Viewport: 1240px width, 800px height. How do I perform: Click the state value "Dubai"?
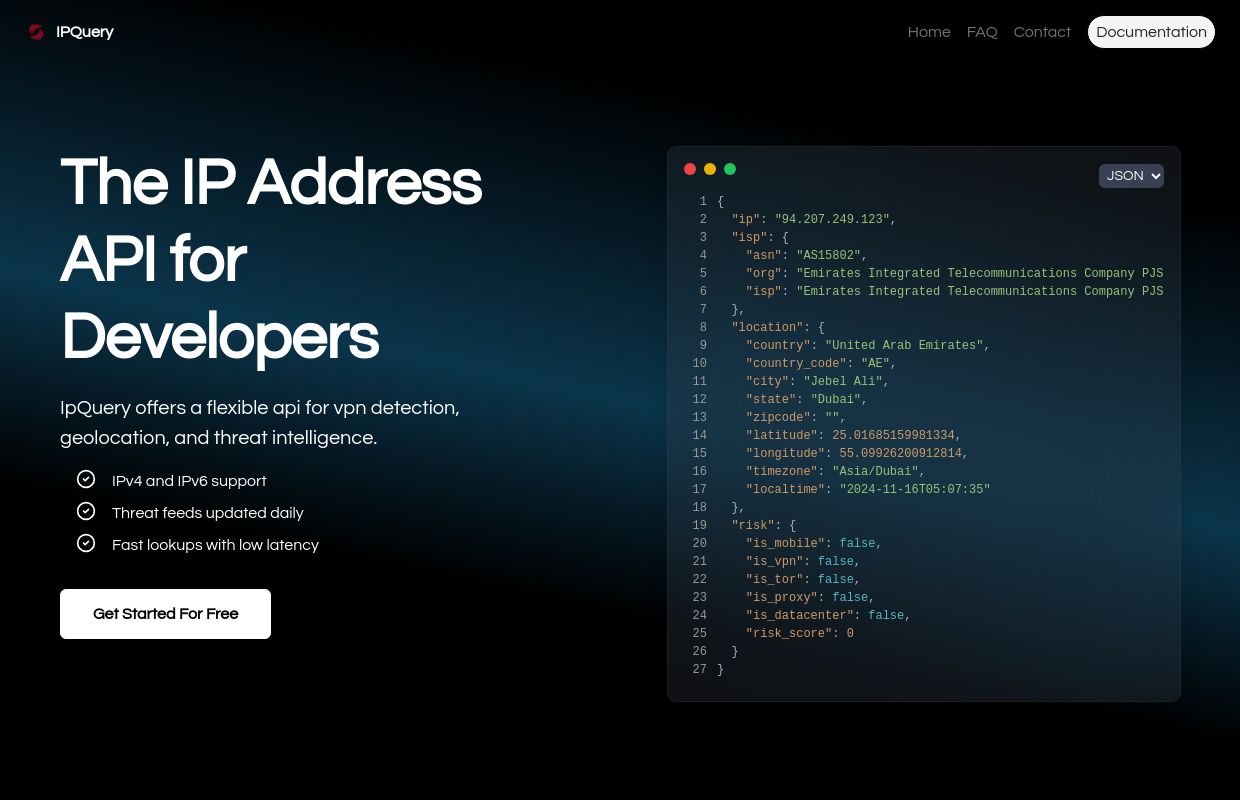[836, 400]
